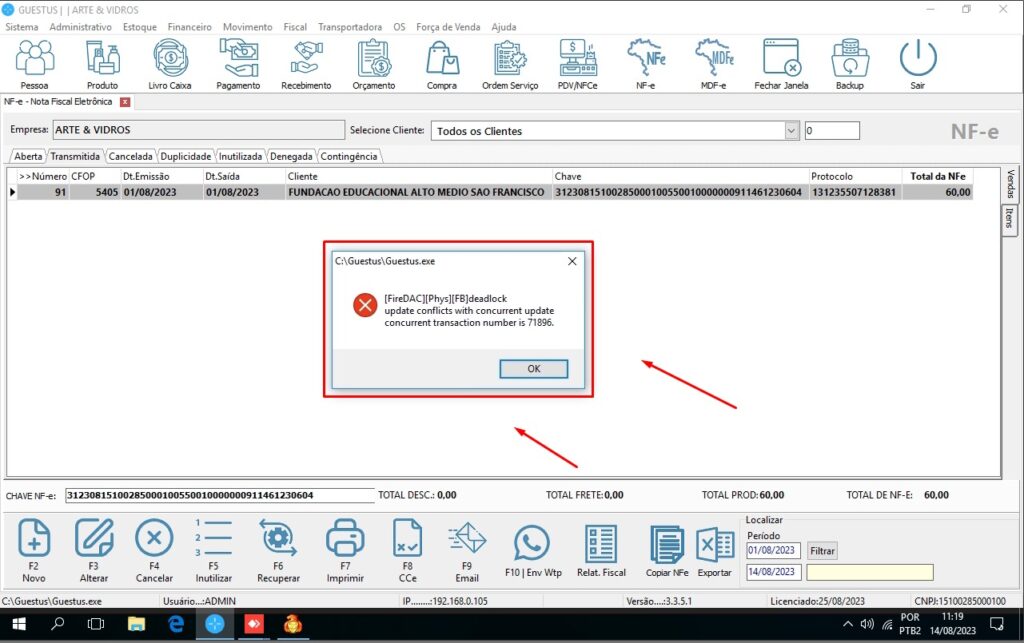This screenshot has width=1024, height=643.
Task: Open the Pessoa module icon
Action: 35,60
